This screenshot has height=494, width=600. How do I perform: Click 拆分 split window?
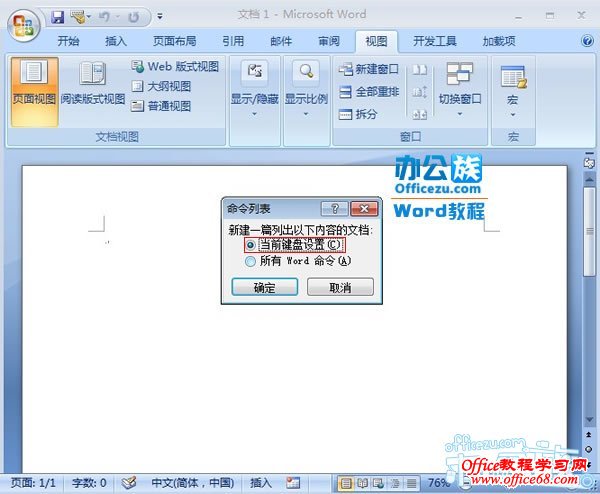[358, 114]
